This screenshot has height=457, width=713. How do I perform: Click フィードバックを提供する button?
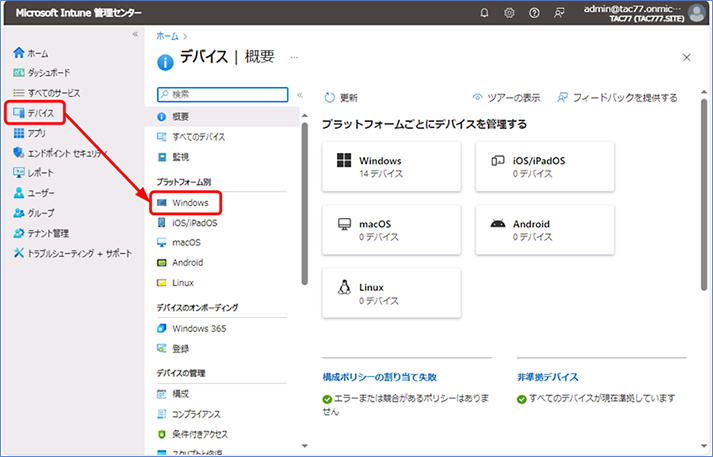[x=617, y=97]
